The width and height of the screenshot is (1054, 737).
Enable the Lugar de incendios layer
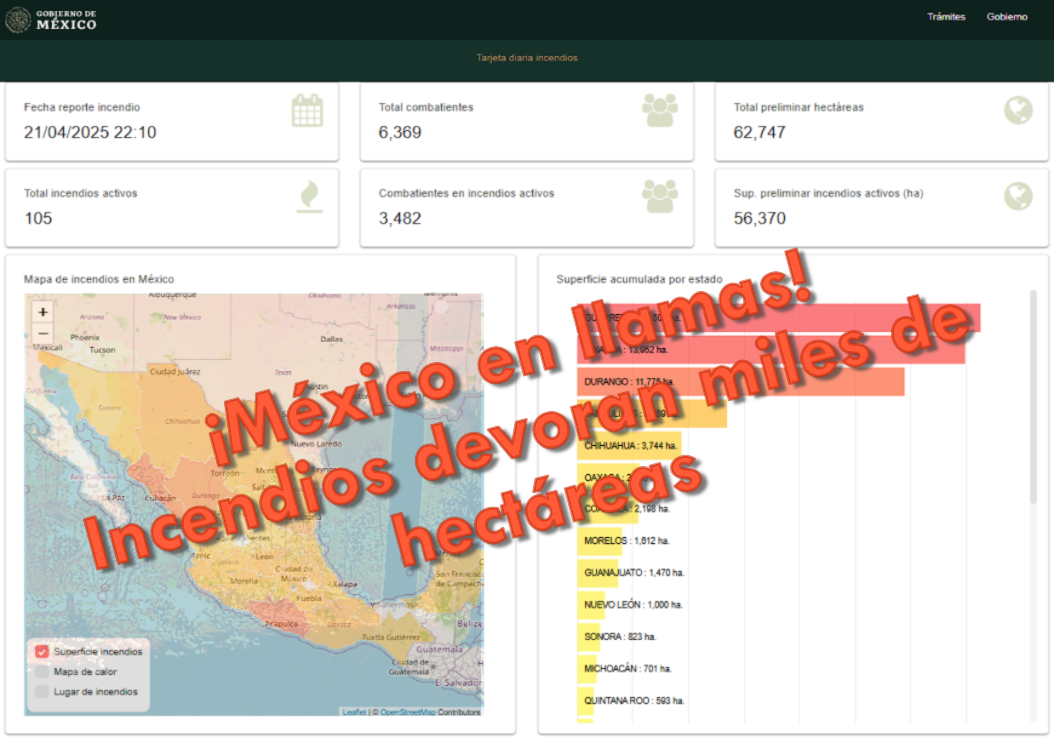[x=42, y=691]
